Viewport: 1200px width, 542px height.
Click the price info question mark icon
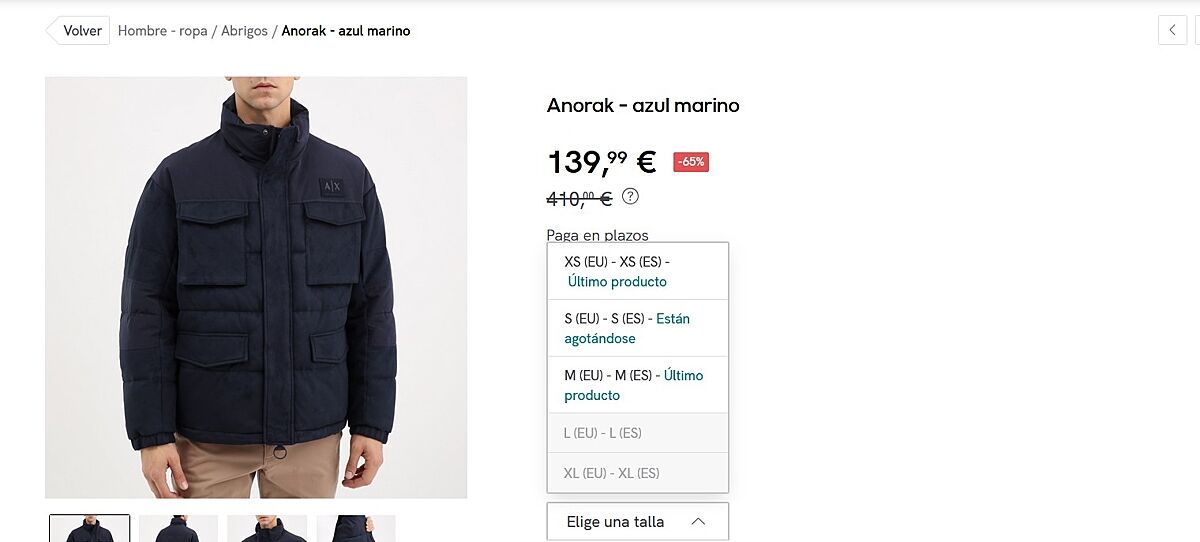pos(630,196)
